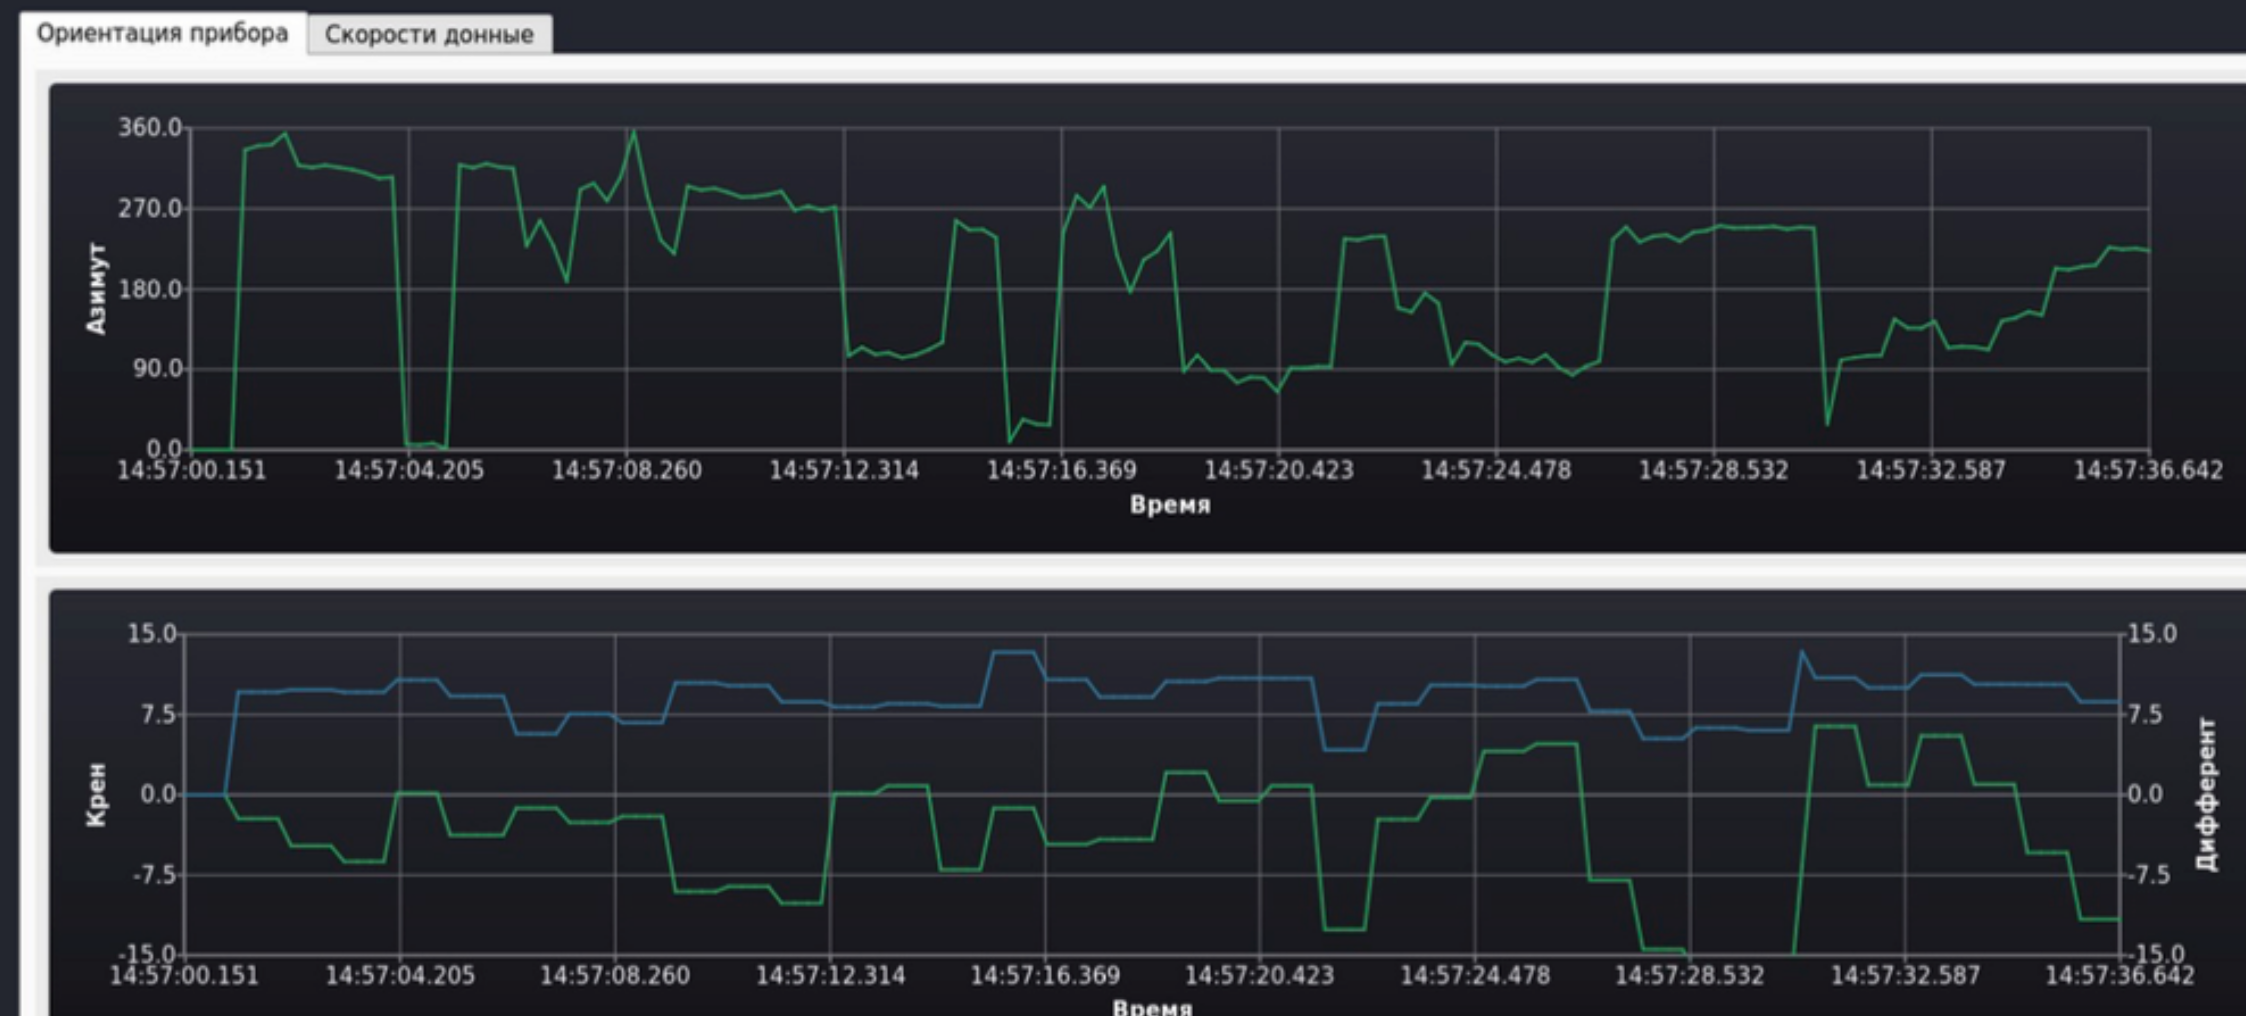Click 14:57:12.314 under the Азимут chart
The image size is (2246, 1016).
[x=844, y=470]
